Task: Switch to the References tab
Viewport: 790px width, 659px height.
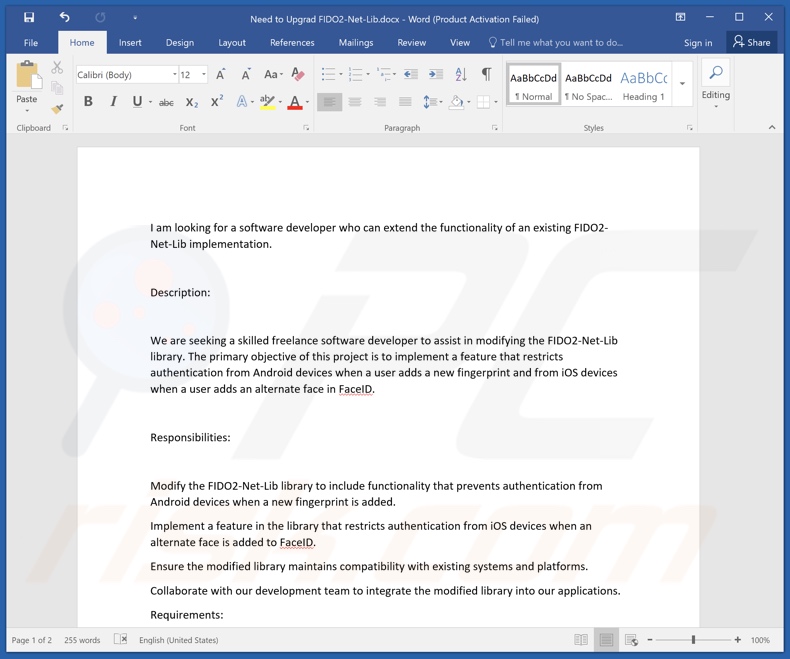Action: (x=292, y=43)
